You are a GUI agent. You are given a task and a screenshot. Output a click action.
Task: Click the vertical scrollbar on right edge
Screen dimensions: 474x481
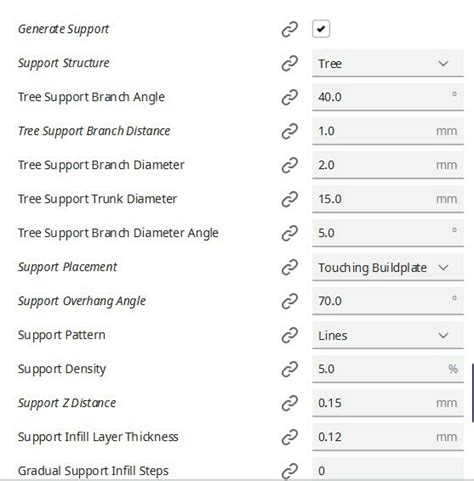point(473,393)
